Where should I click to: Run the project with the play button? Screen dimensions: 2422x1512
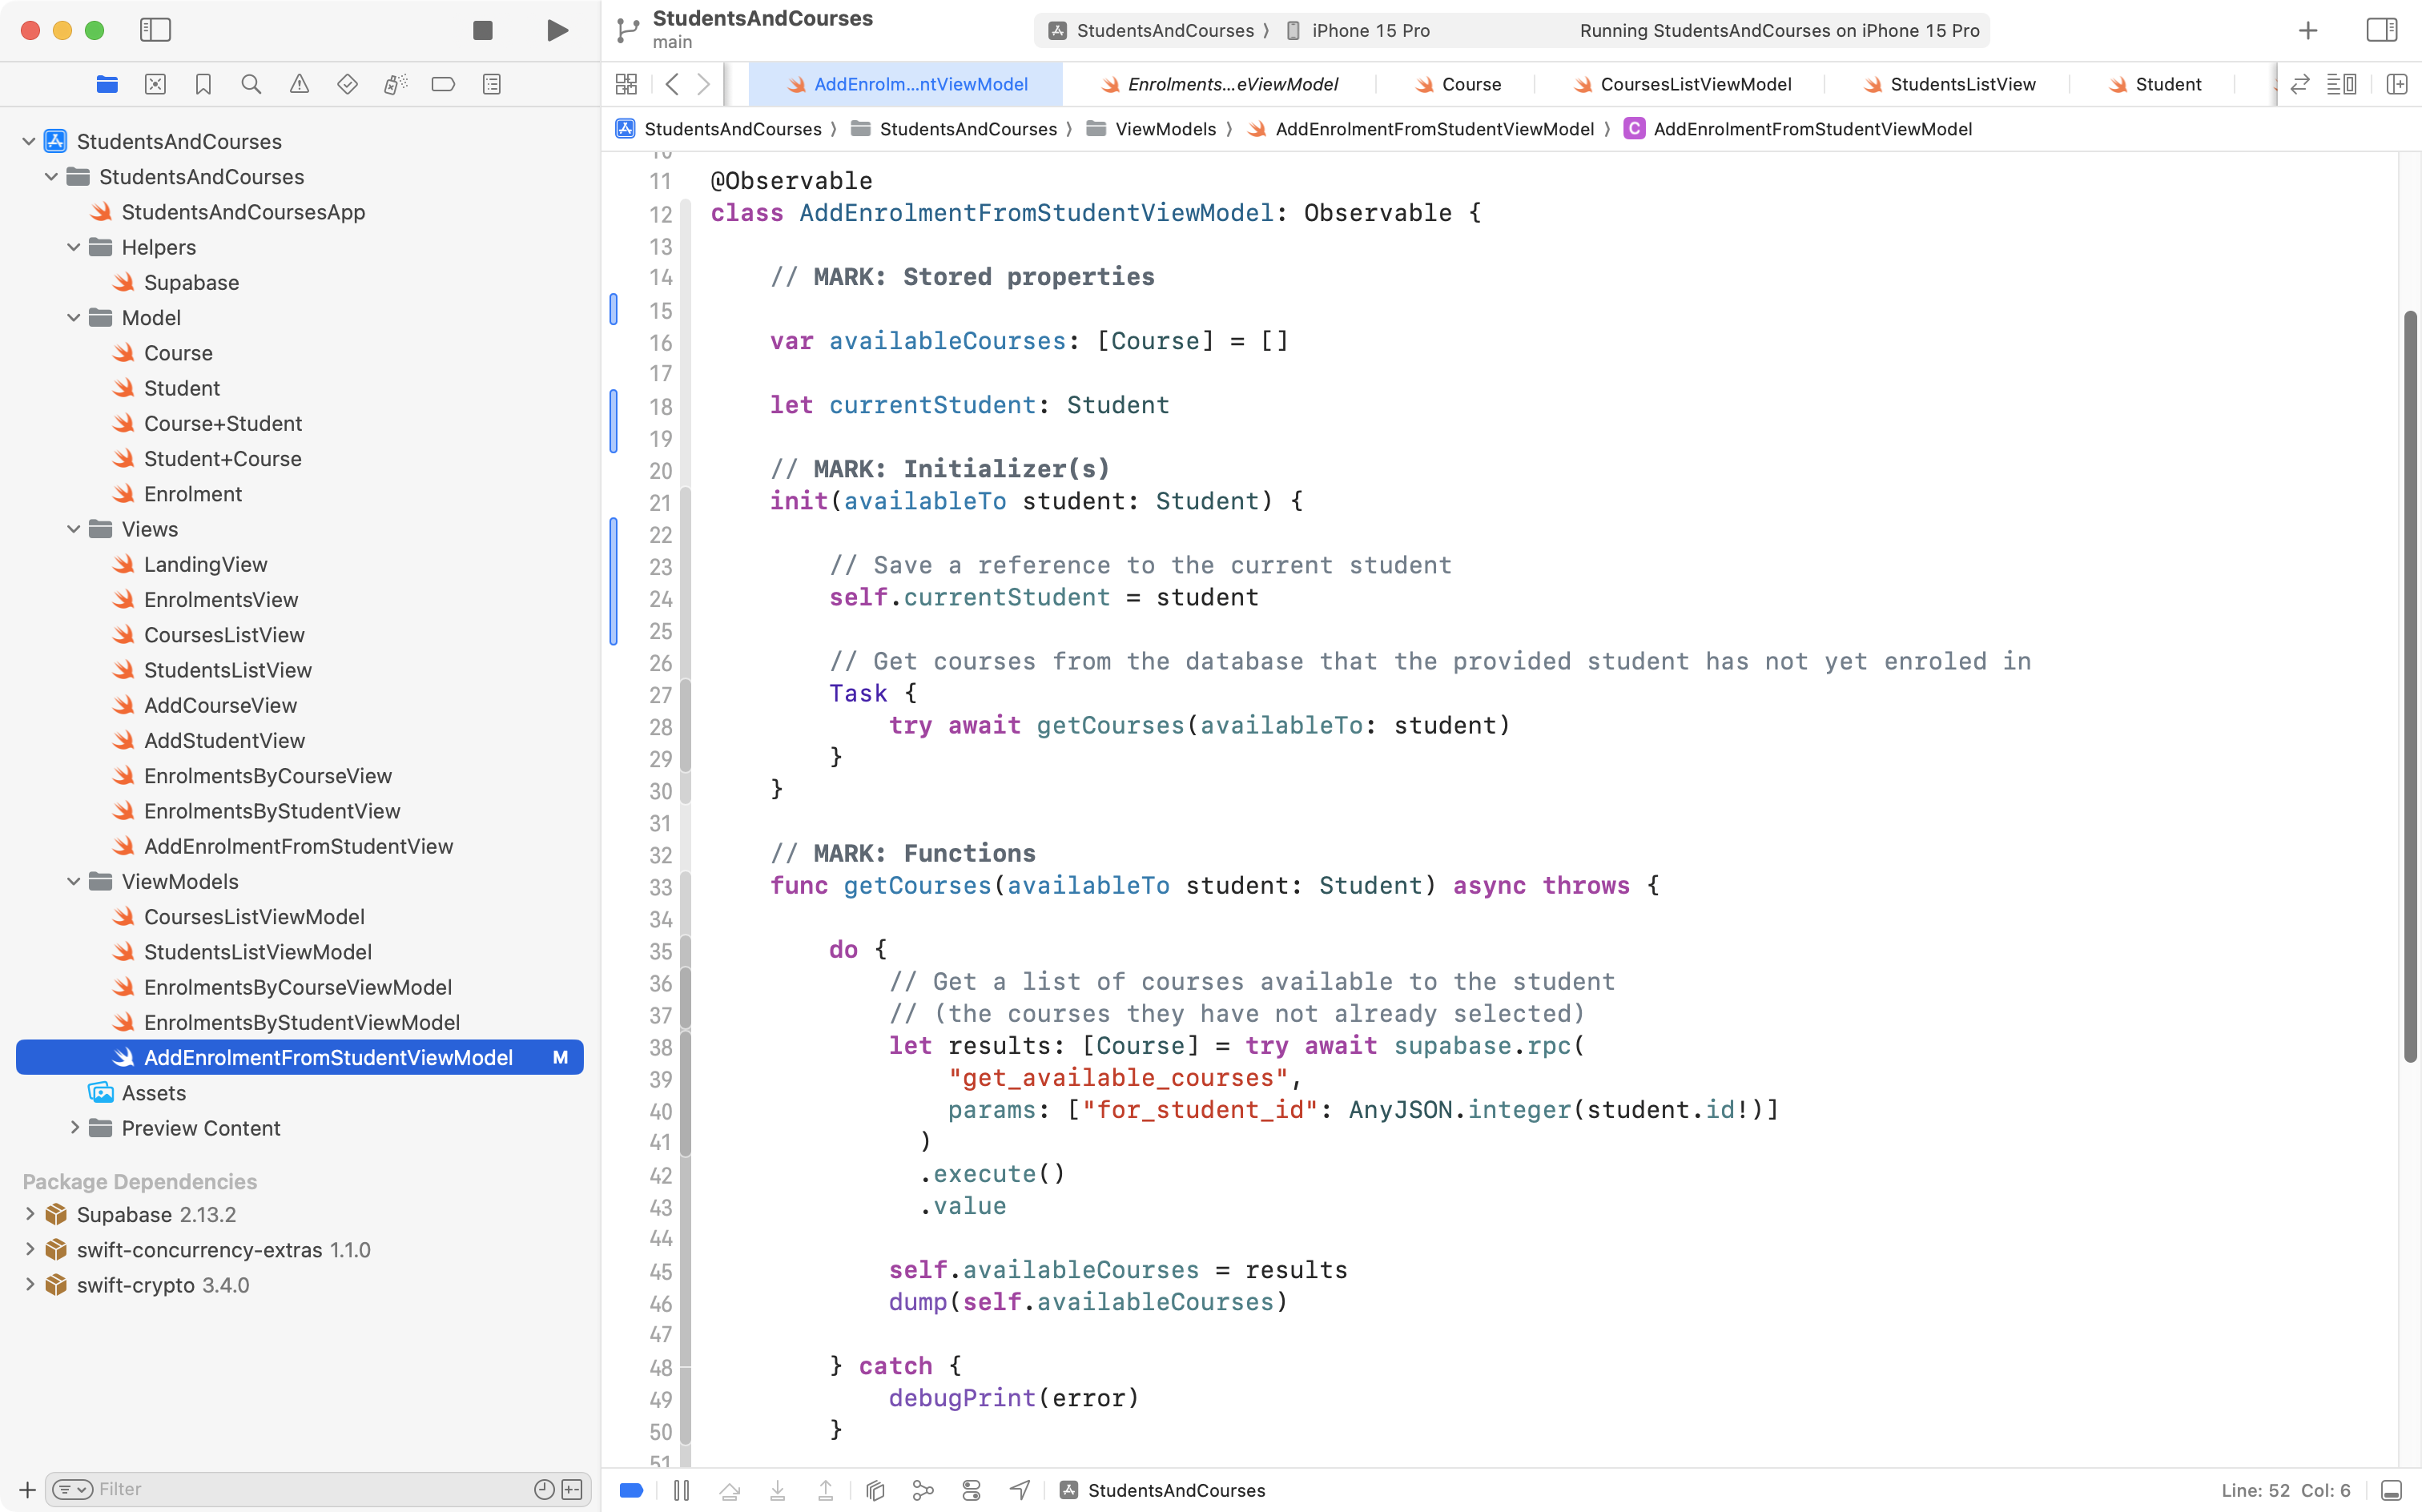click(x=557, y=30)
